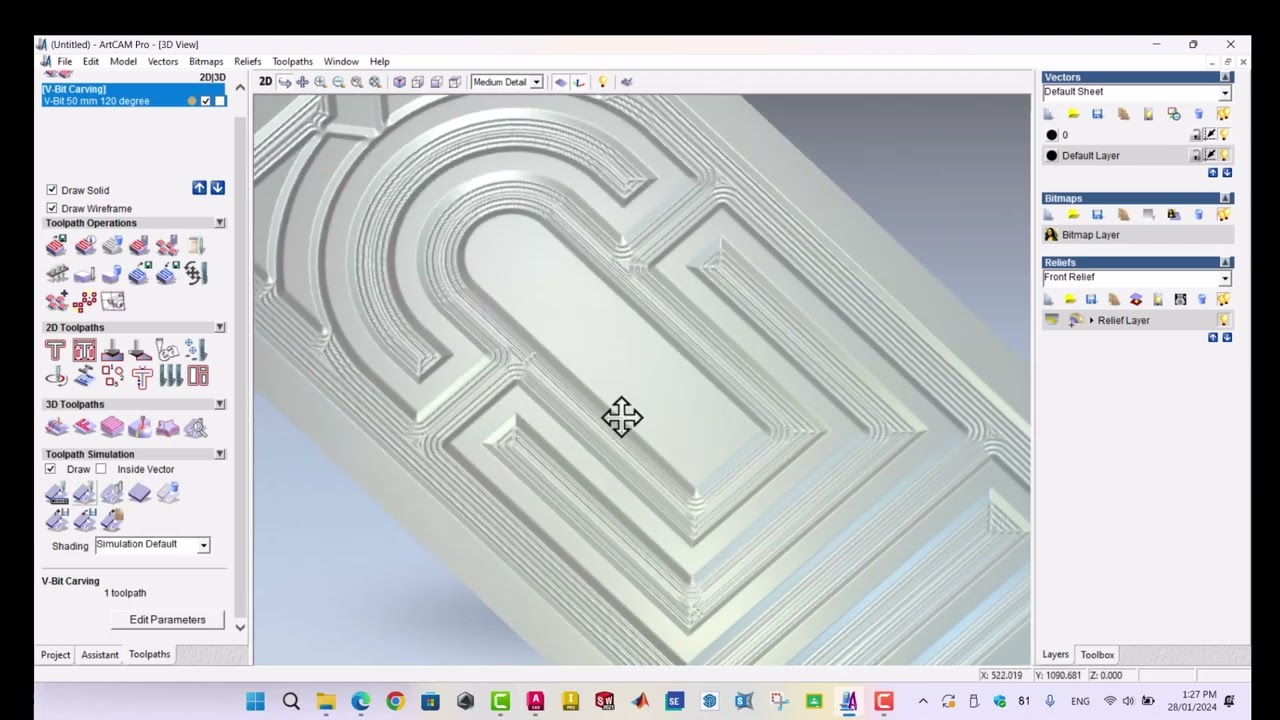Toggle the origin axes display icon

click(x=579, y=82)
